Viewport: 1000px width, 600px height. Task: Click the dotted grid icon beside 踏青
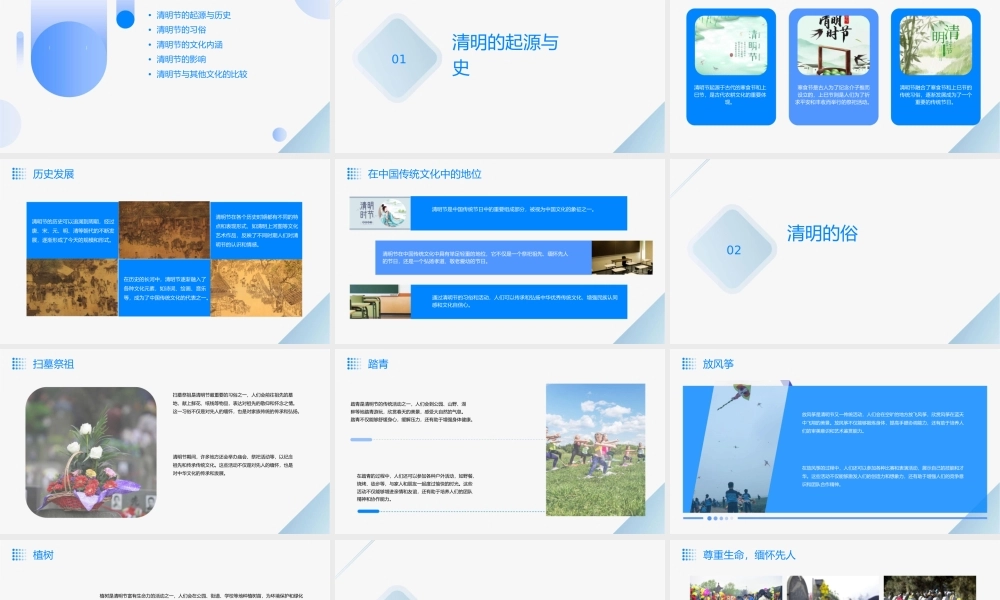pyautogui.click(x=354, y=363)
